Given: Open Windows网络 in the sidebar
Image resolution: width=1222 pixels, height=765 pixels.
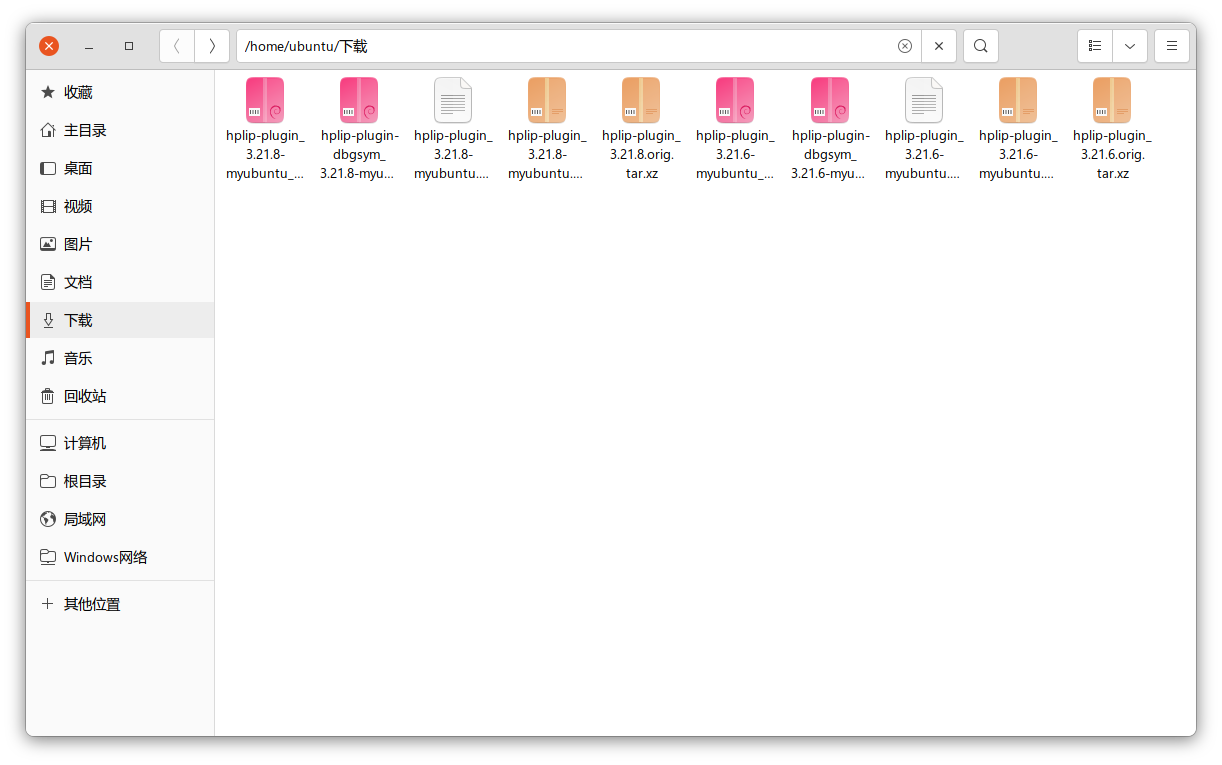Looking at the screenshot, I should point(120,557).
